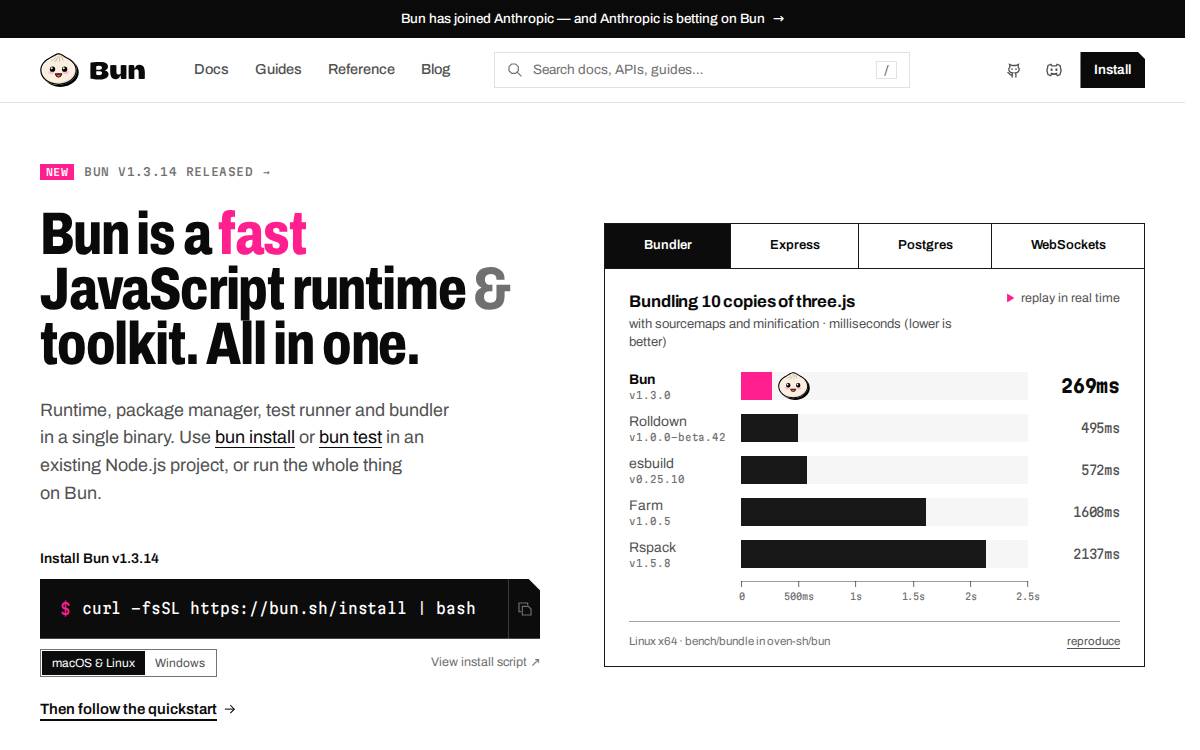Click the Rolldown benchmark bar
The image size is (1200, 750).
tap(769, 428)
